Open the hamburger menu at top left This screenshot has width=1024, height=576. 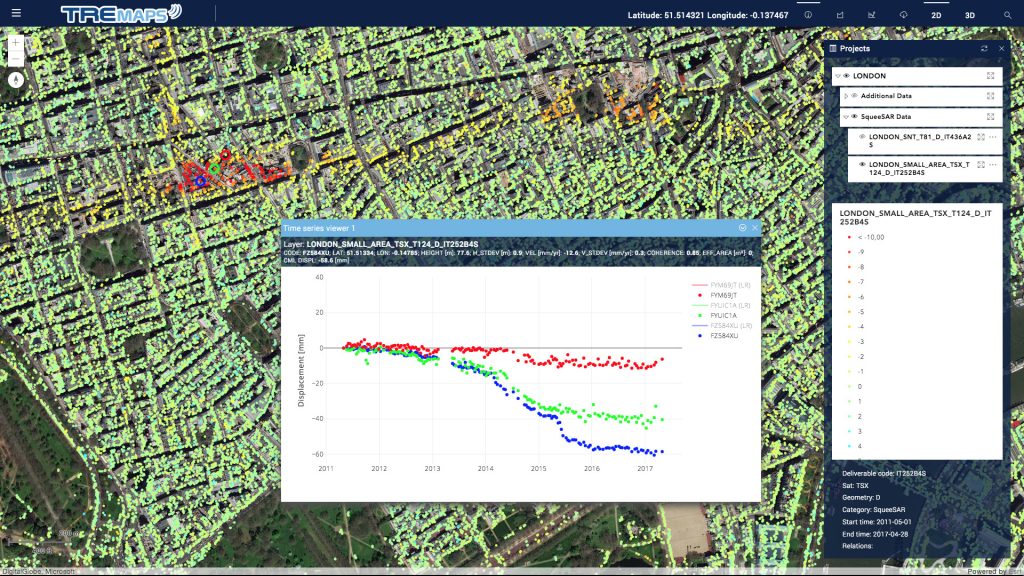coord(15,14)
